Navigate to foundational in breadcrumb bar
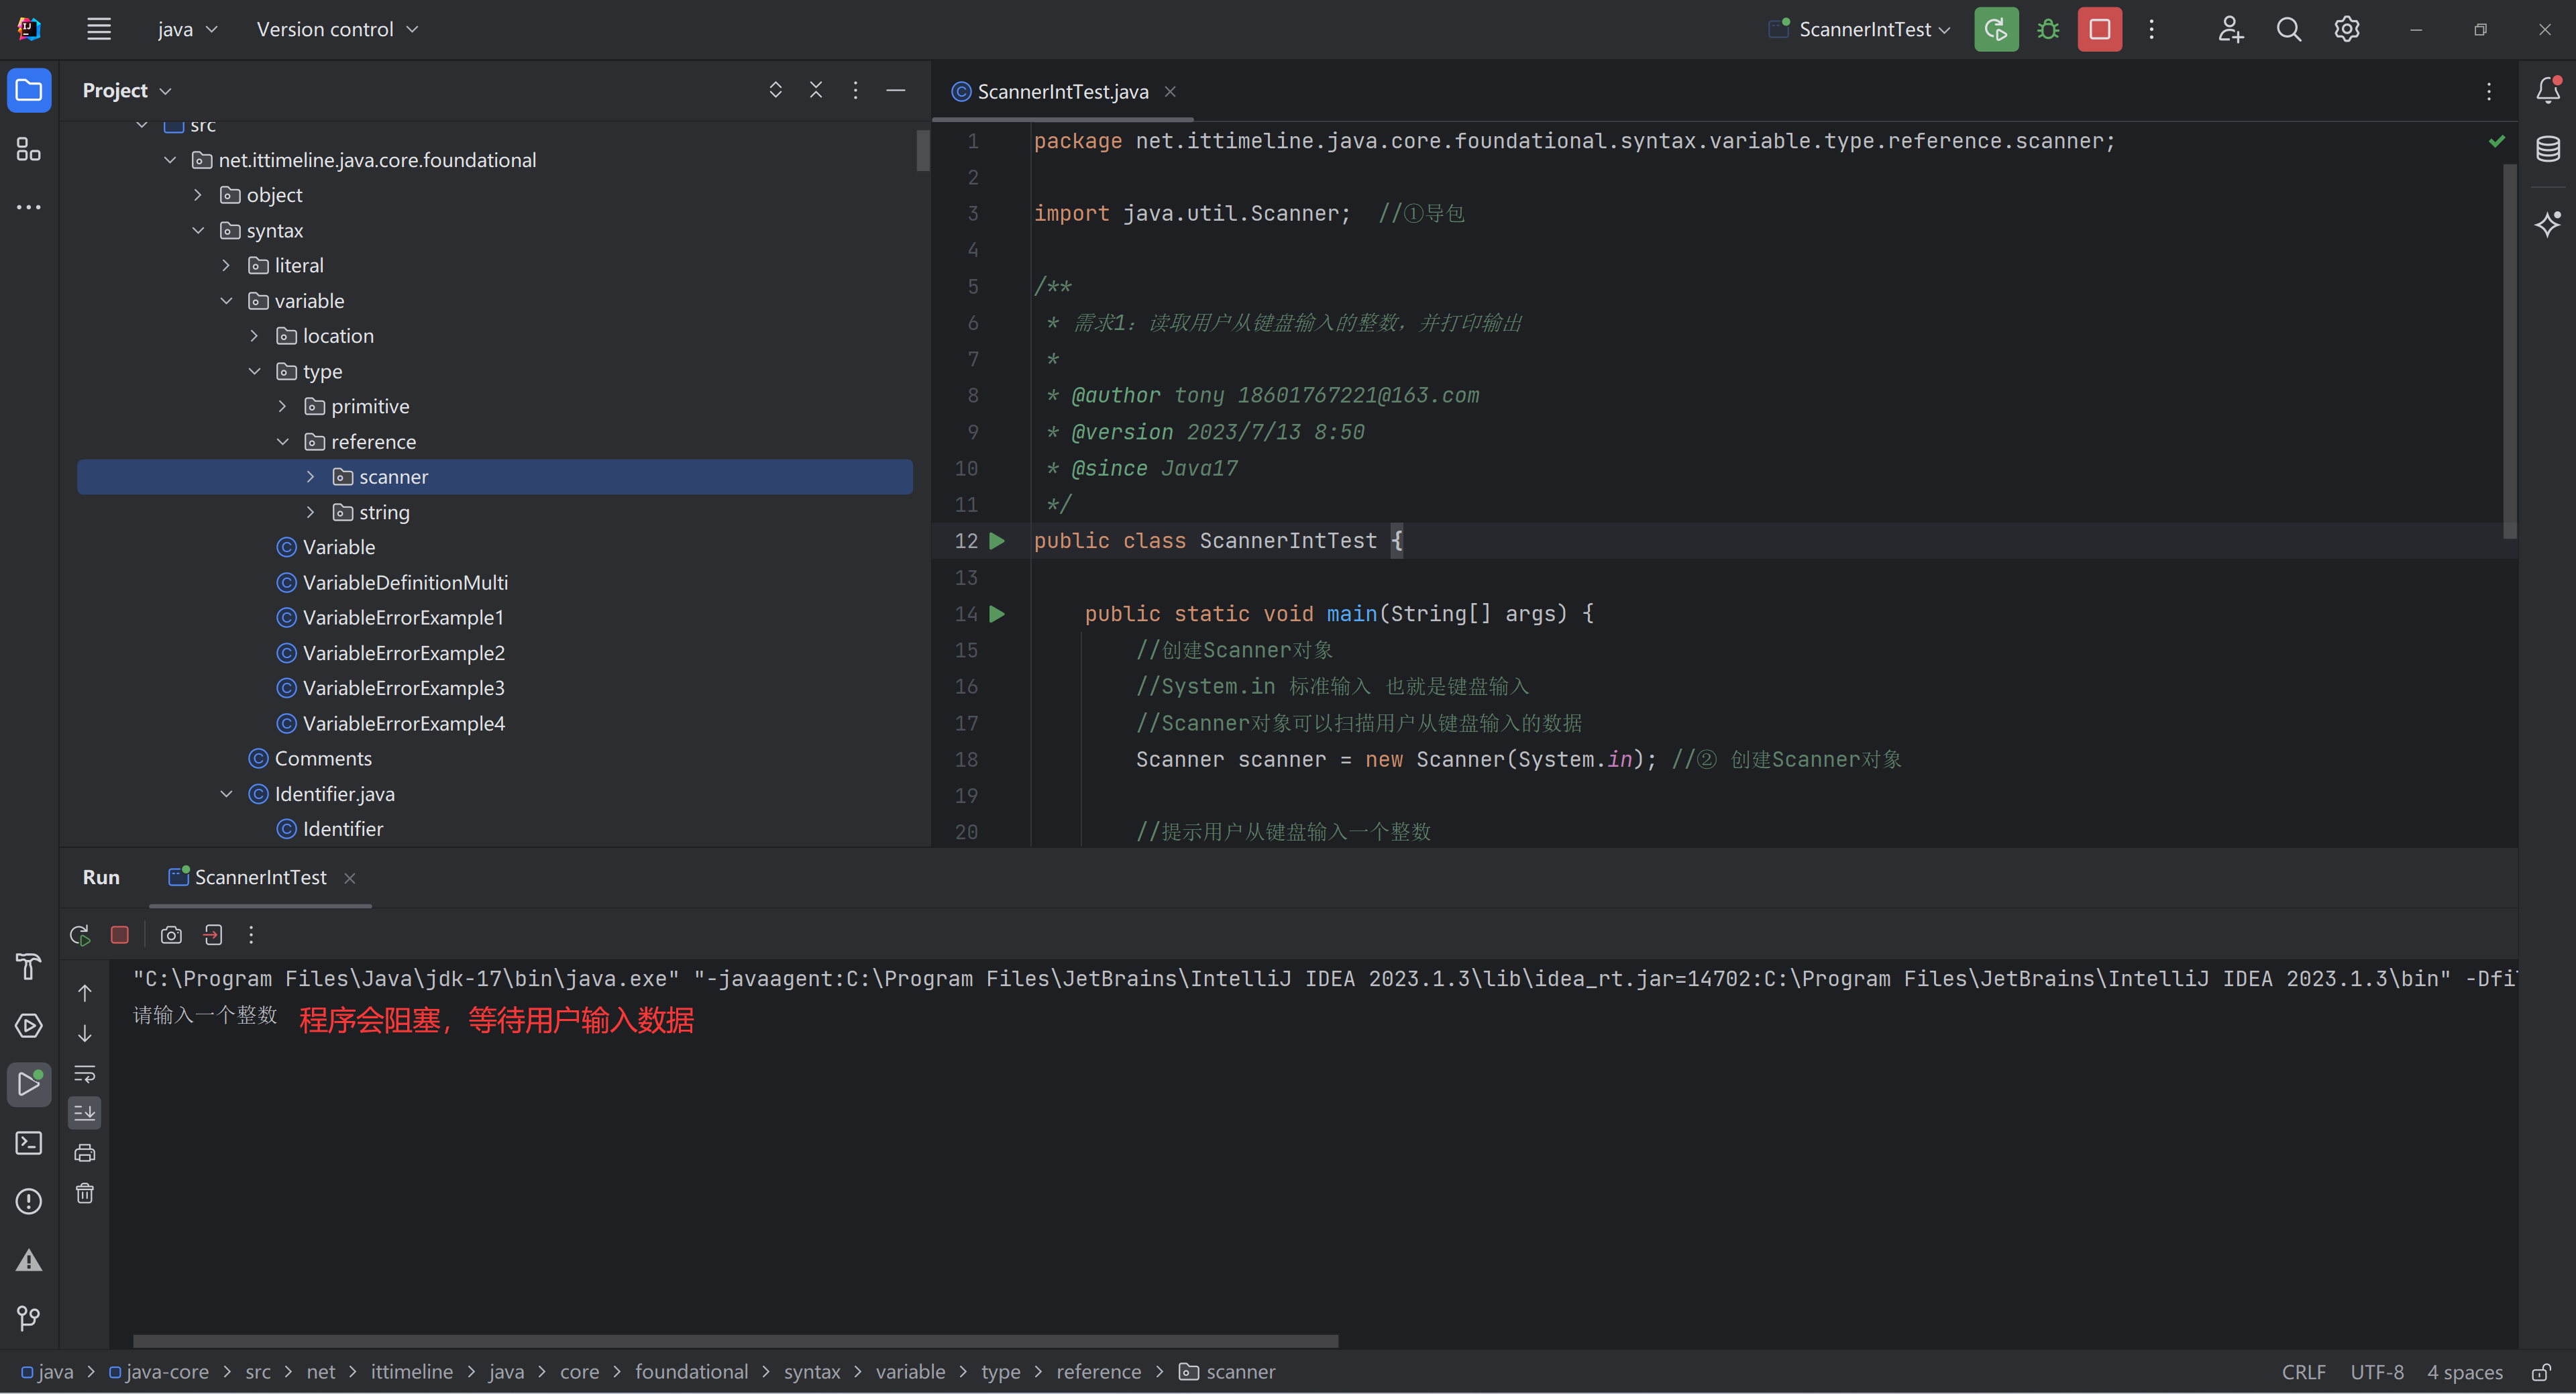The image size is (2576, 1394). click(691, 1372)
